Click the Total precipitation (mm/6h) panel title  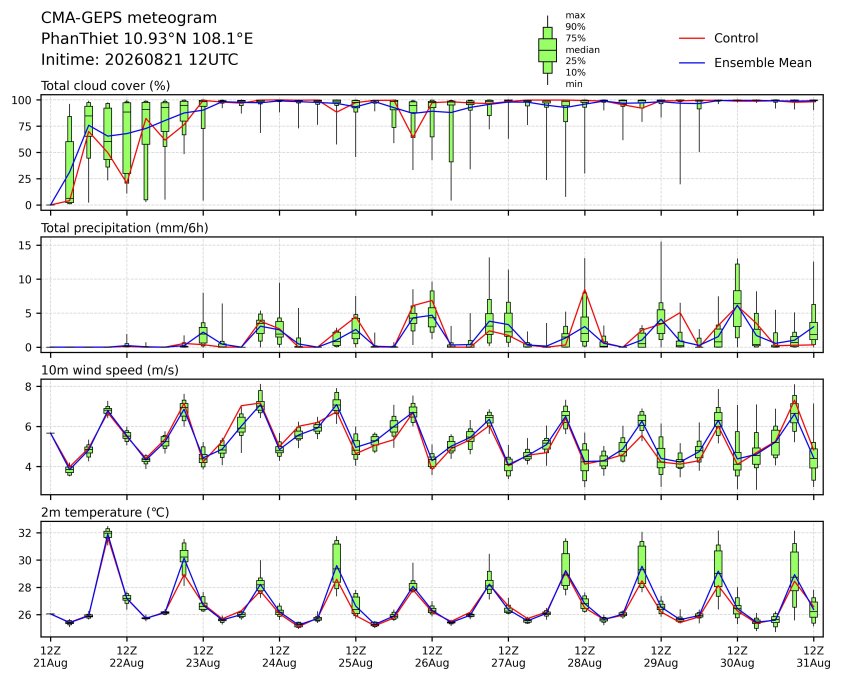pos(125,228)
